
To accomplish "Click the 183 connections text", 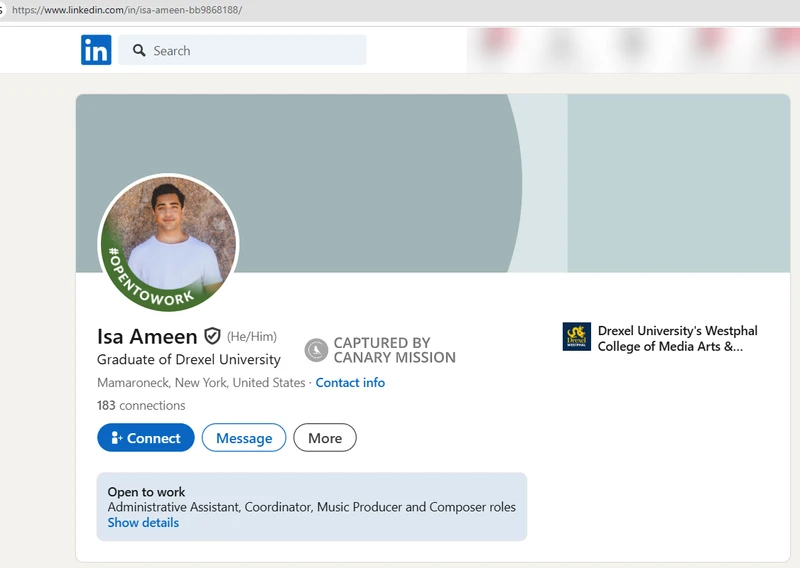I will 141,405.
